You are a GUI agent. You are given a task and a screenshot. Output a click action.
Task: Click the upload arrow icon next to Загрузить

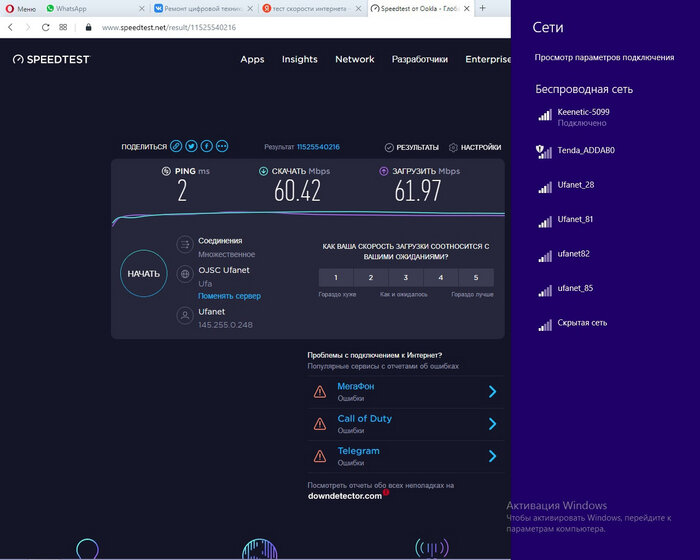[x=383, y=171]
